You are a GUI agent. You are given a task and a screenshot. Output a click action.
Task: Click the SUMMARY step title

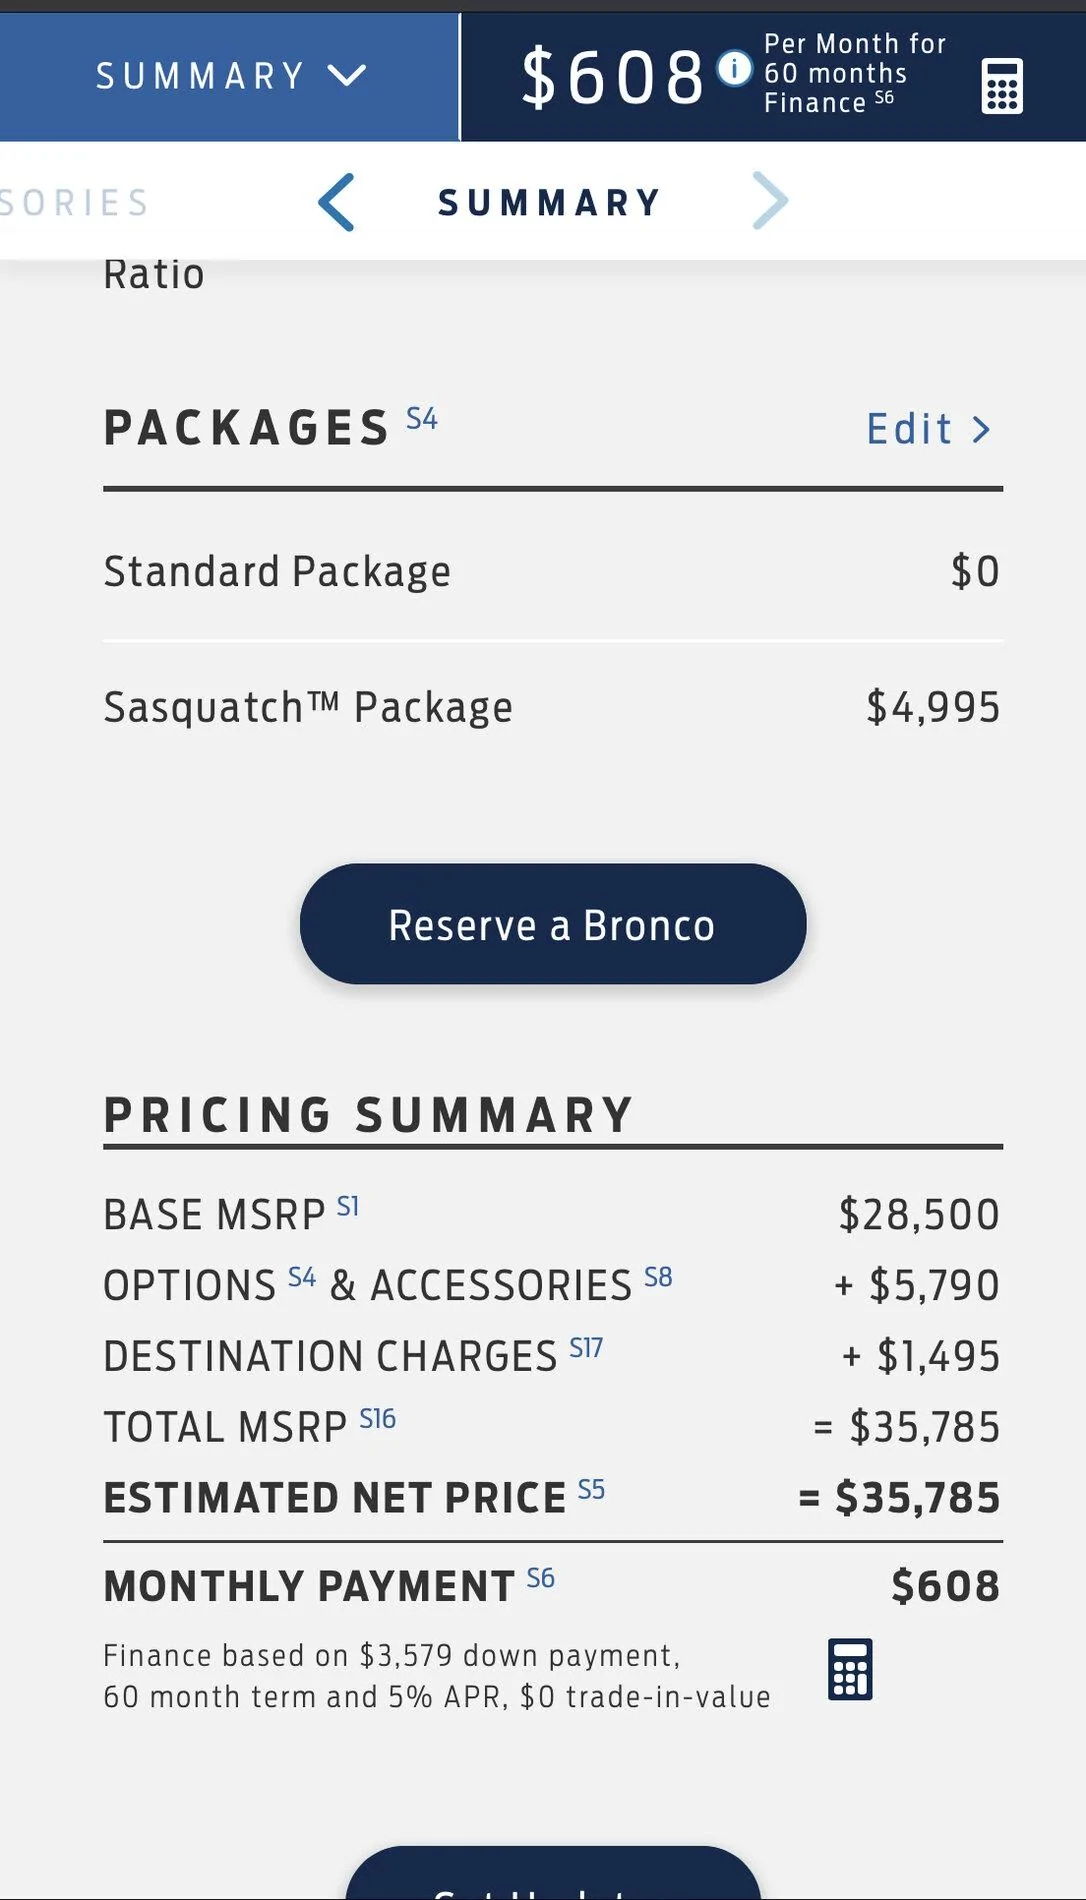(x=549, y=203)
